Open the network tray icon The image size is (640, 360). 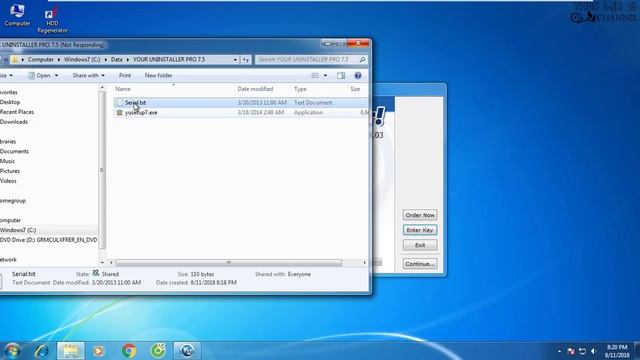point(582,351)
